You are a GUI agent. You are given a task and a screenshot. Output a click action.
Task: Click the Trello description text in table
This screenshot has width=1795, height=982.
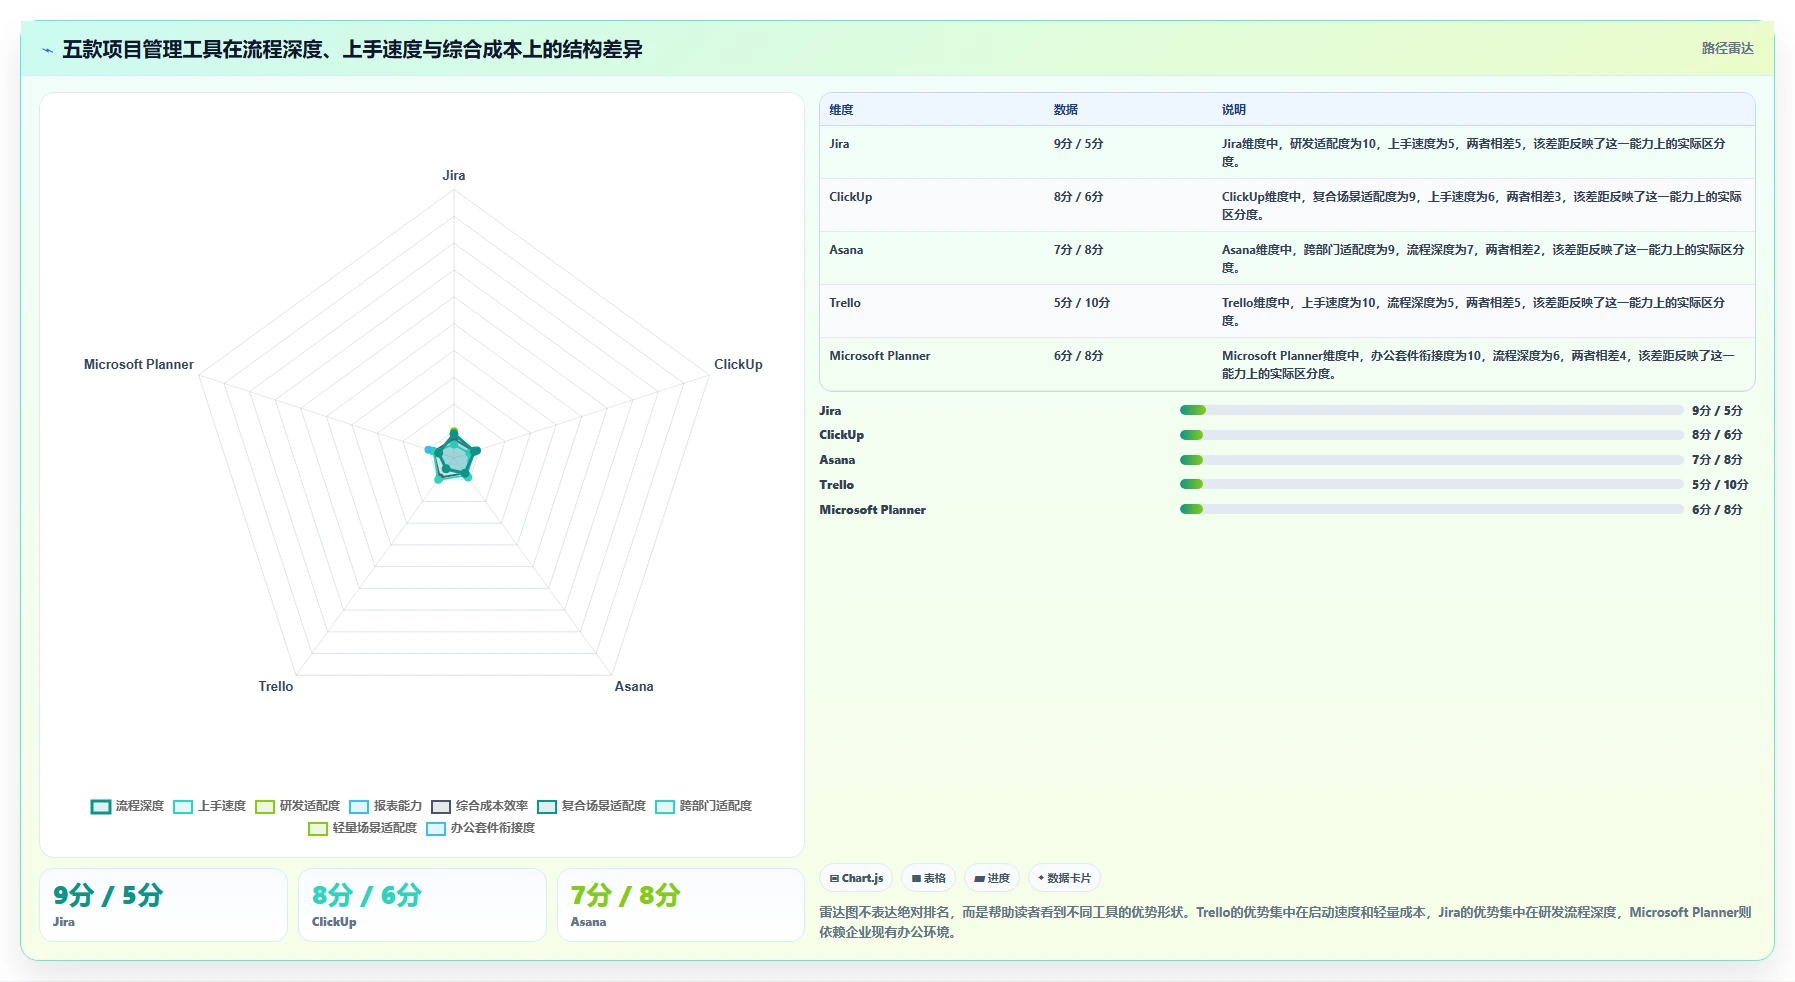(x=1474, y=311)
